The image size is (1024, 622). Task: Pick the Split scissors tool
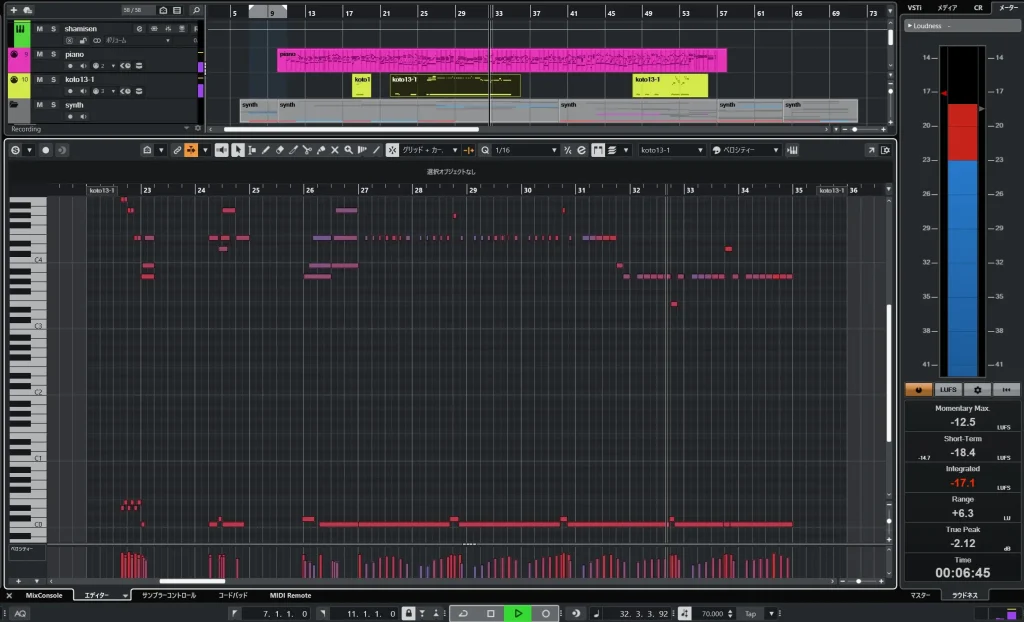307,150
